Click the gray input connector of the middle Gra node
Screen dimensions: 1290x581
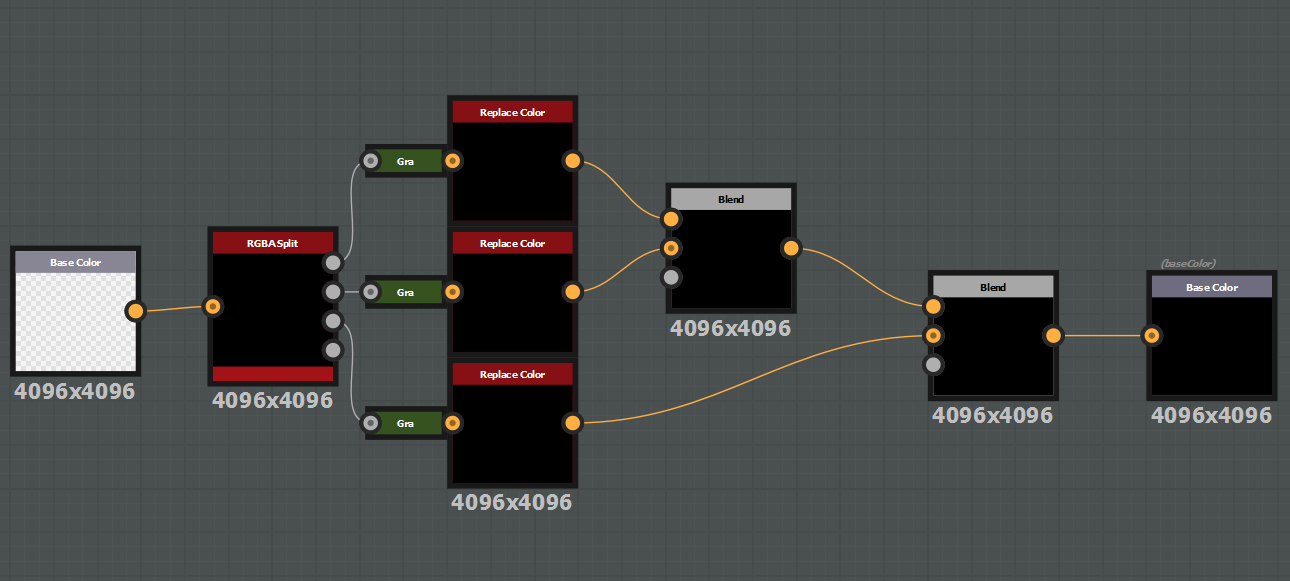click(x=371, y=292)
